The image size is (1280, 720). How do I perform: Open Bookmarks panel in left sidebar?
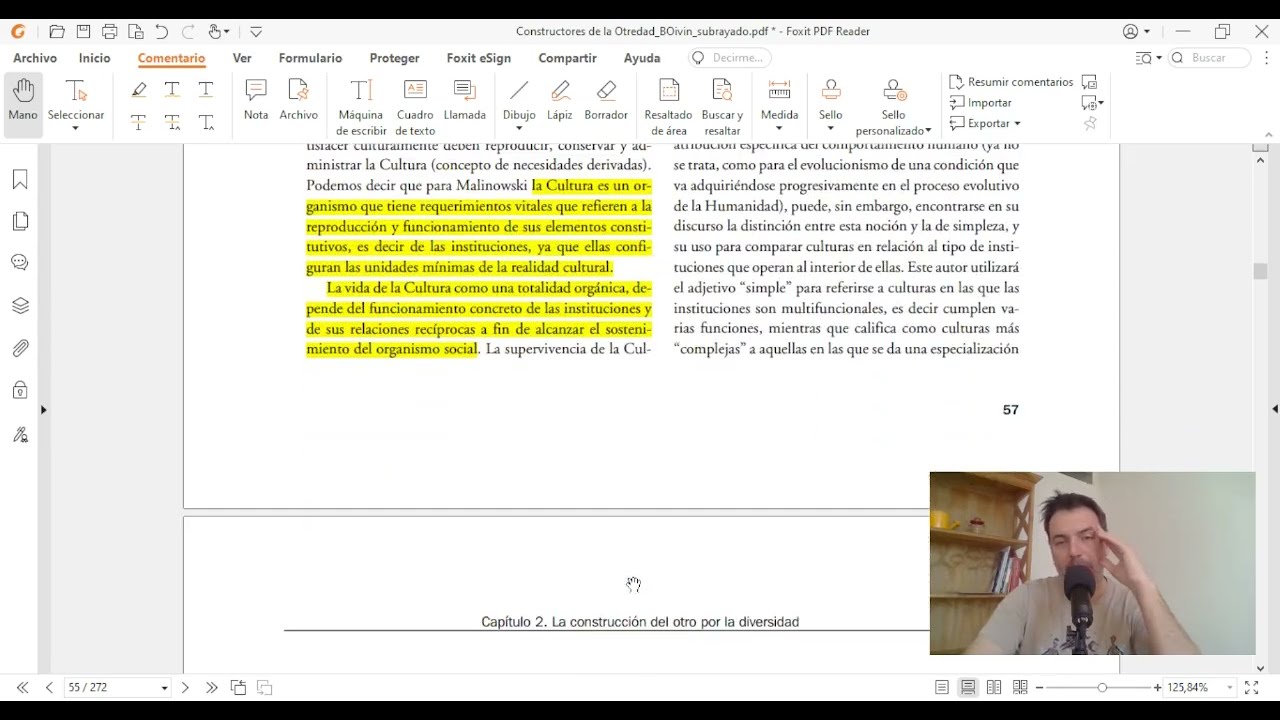pos(20,180)
